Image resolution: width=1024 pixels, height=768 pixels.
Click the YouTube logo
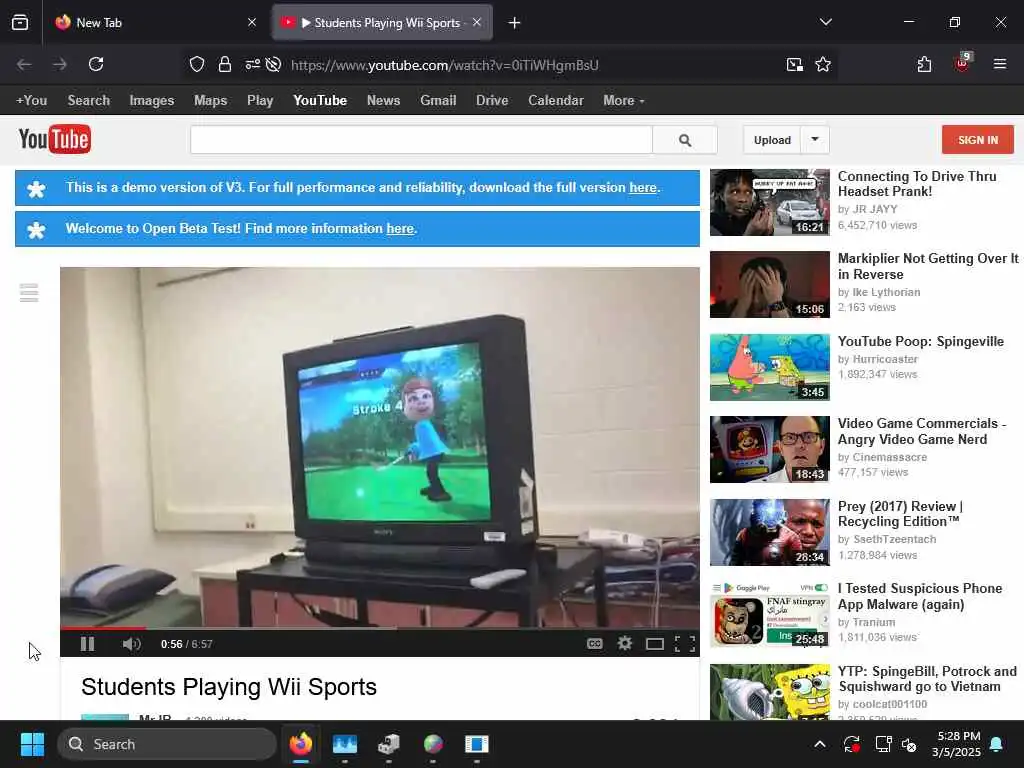(x=55, y=139)
